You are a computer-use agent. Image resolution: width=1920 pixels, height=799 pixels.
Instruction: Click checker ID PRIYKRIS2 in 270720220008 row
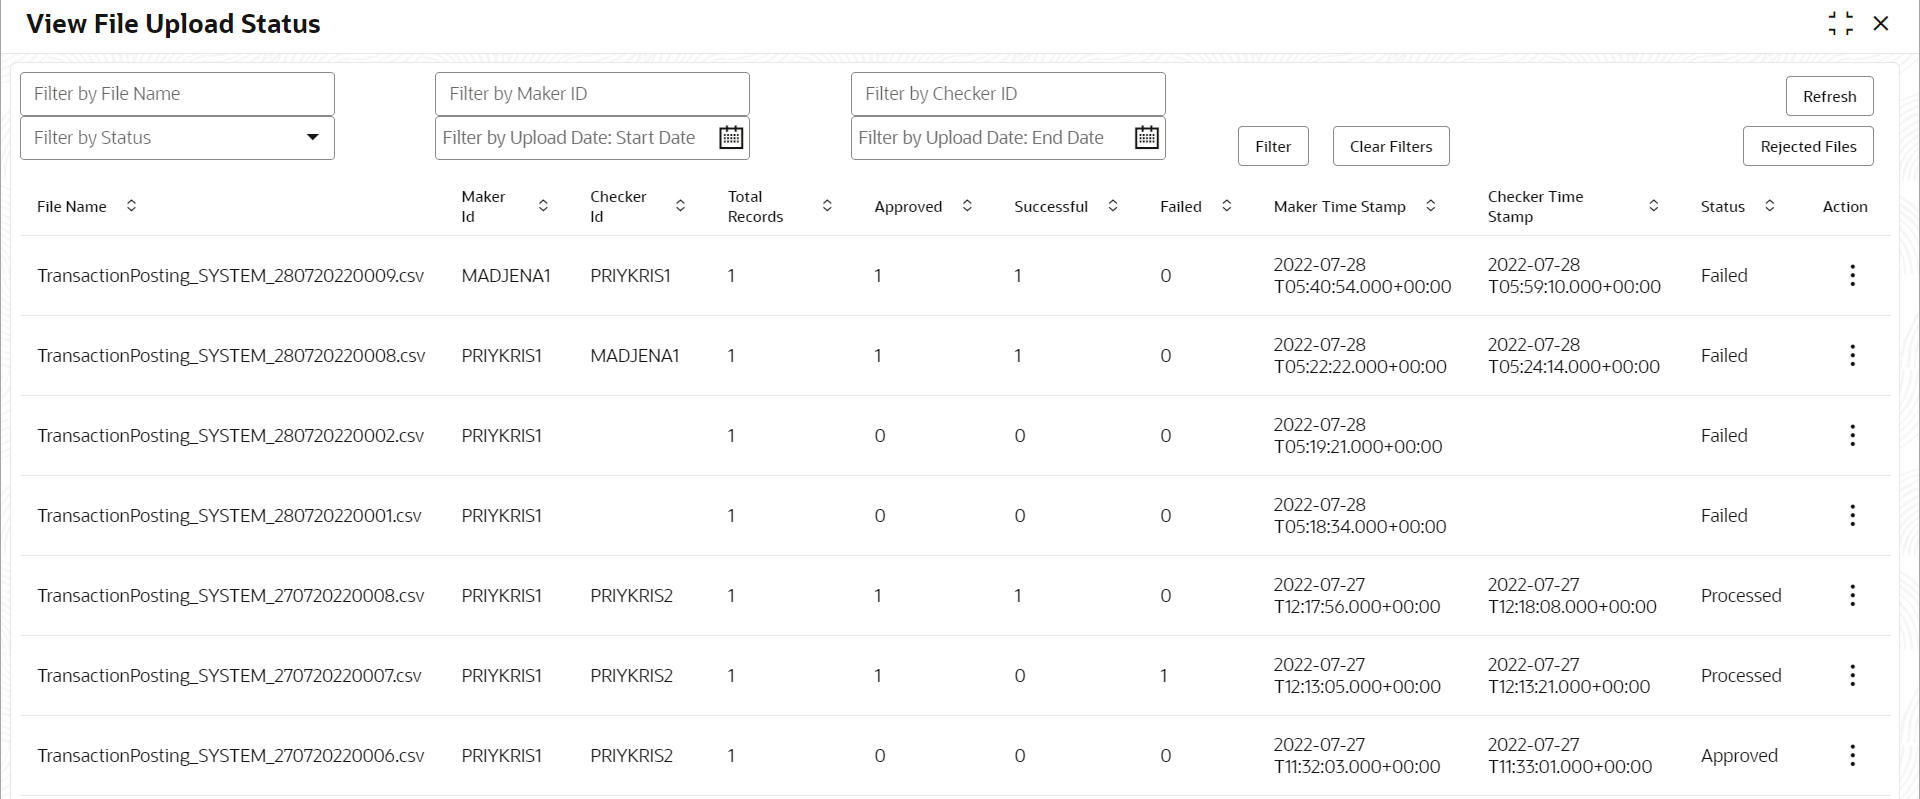click(631, 596)
